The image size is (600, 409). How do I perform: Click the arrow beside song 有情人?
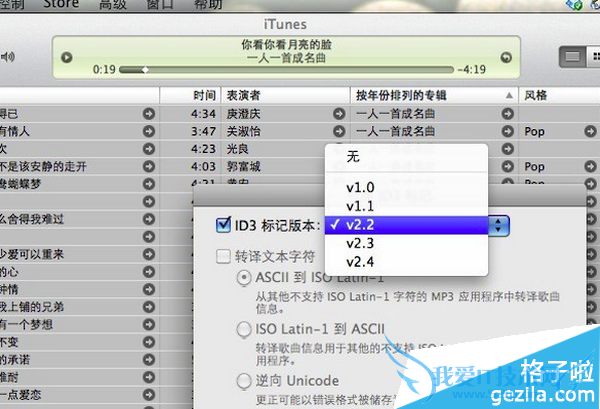(x=149, y=131)
